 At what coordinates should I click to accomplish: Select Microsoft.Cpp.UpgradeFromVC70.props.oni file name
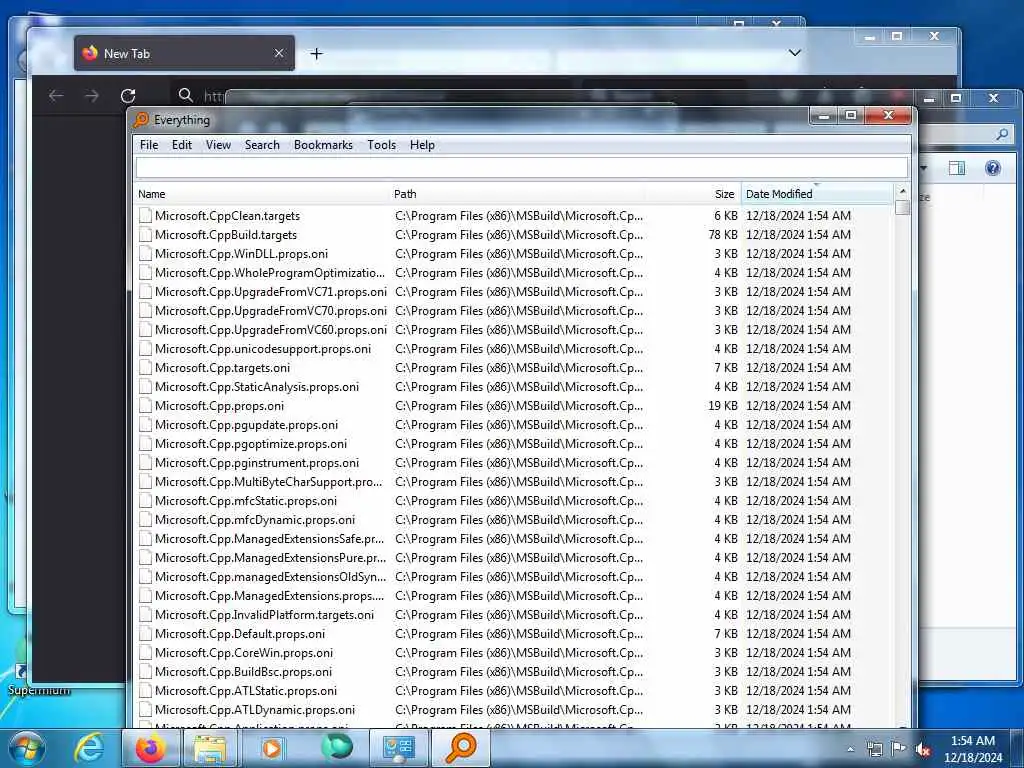point(270,311)
